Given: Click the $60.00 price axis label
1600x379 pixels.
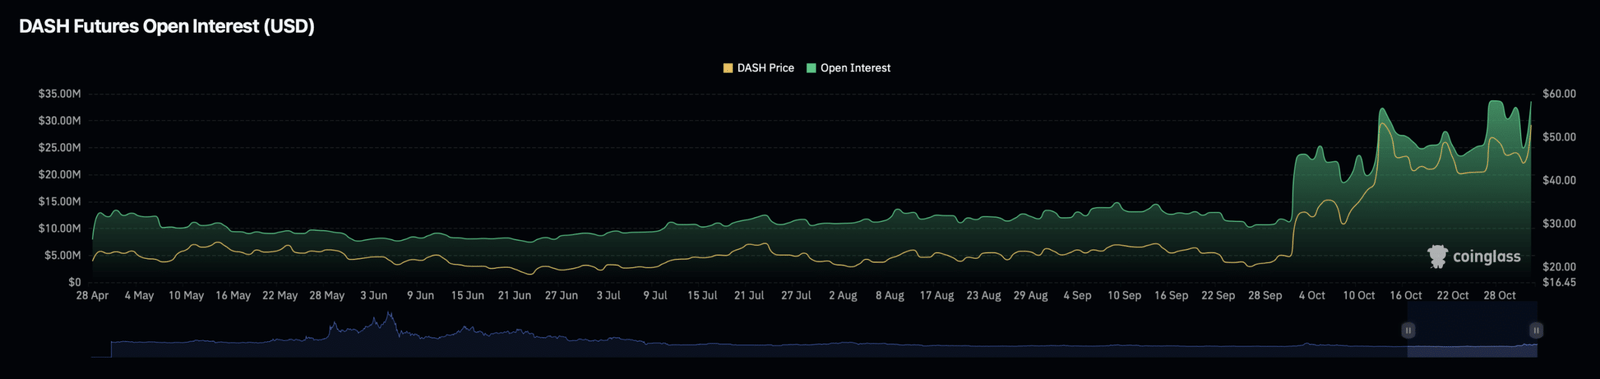Looking at the screenshot, I should tap(1559, 94).
